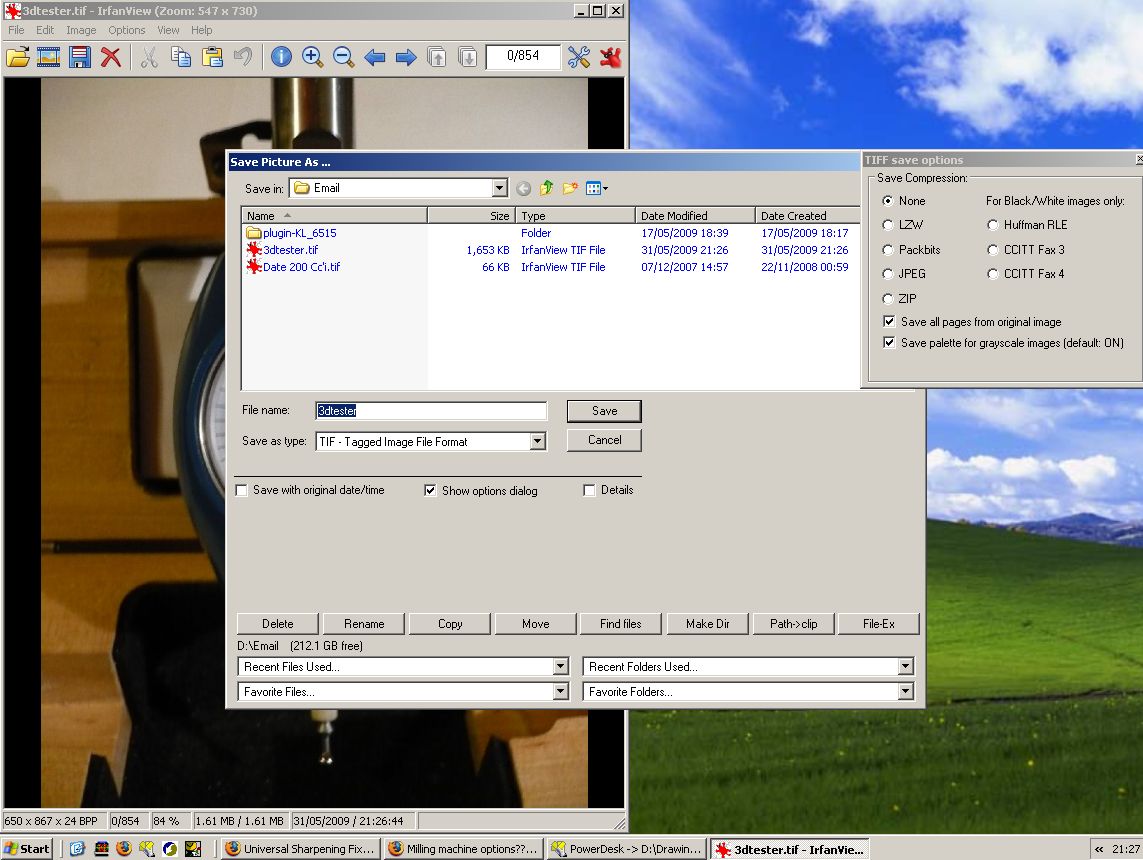The width and height of the screenshot is (1143, 860).
Task: Sort files by Date Modified column header
Action: pos(695,216)
